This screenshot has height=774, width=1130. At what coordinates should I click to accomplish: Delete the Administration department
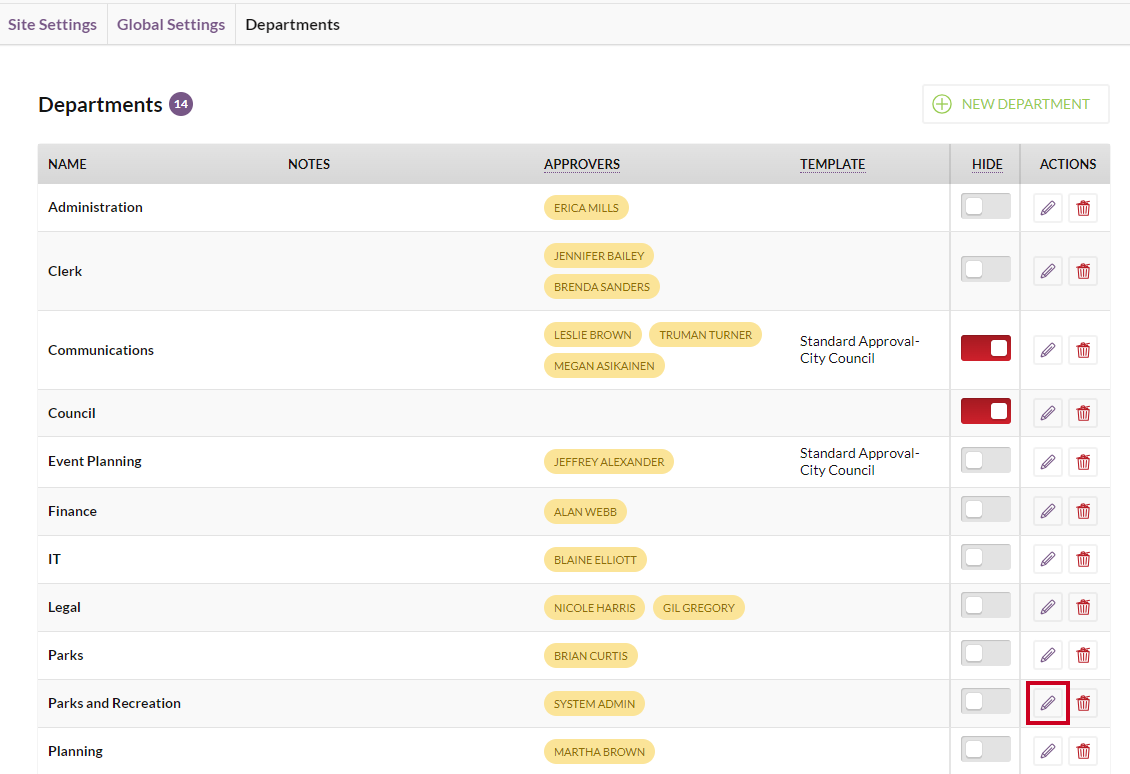click(x=1083, y=208)
